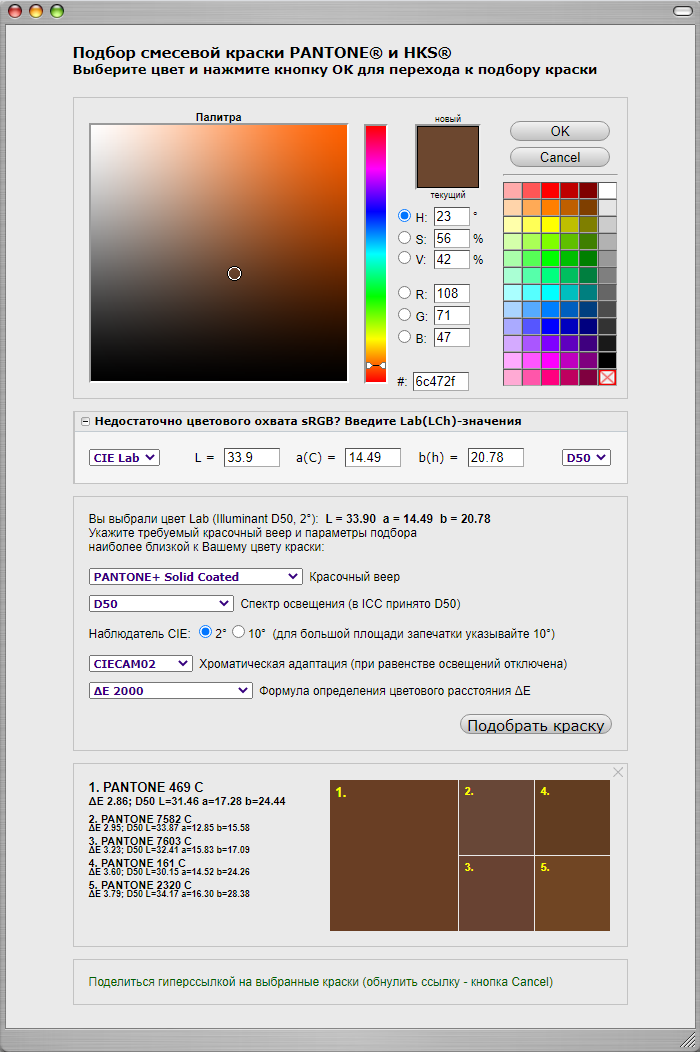700x1052 pixels.
Task: Click the Поделиться гиперссылкой share link
Action: click(321, 982)
